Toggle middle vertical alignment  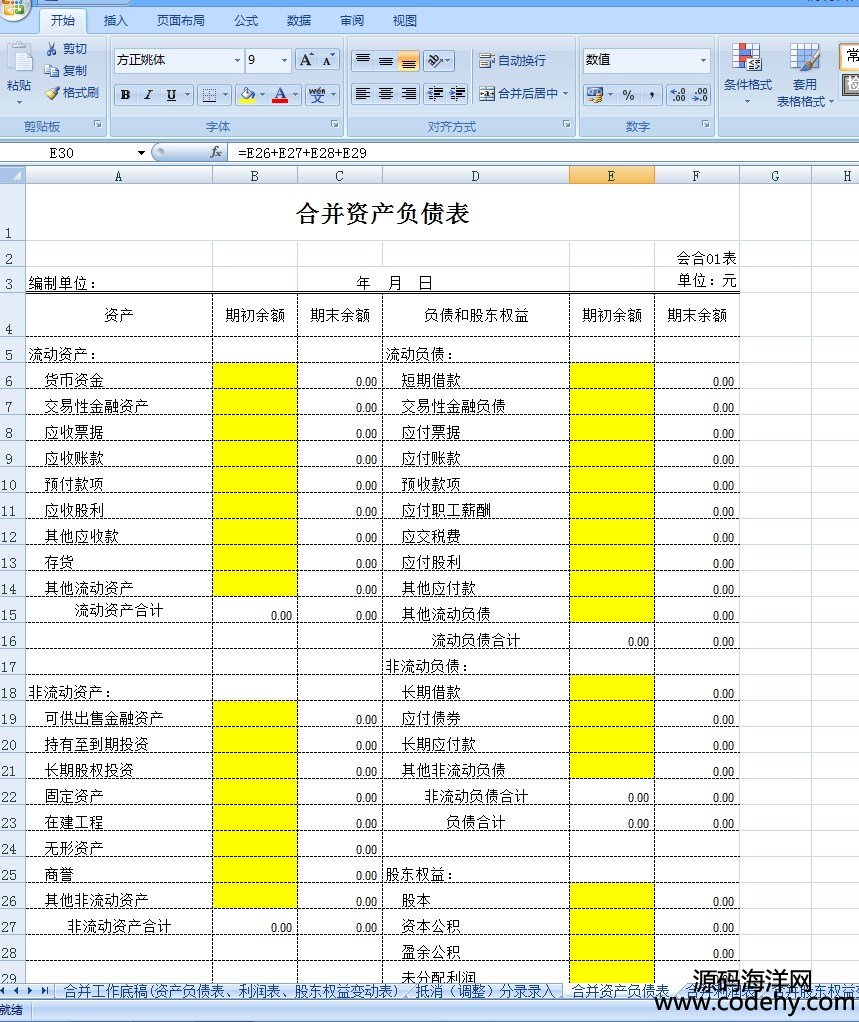[x=386, y=61]
